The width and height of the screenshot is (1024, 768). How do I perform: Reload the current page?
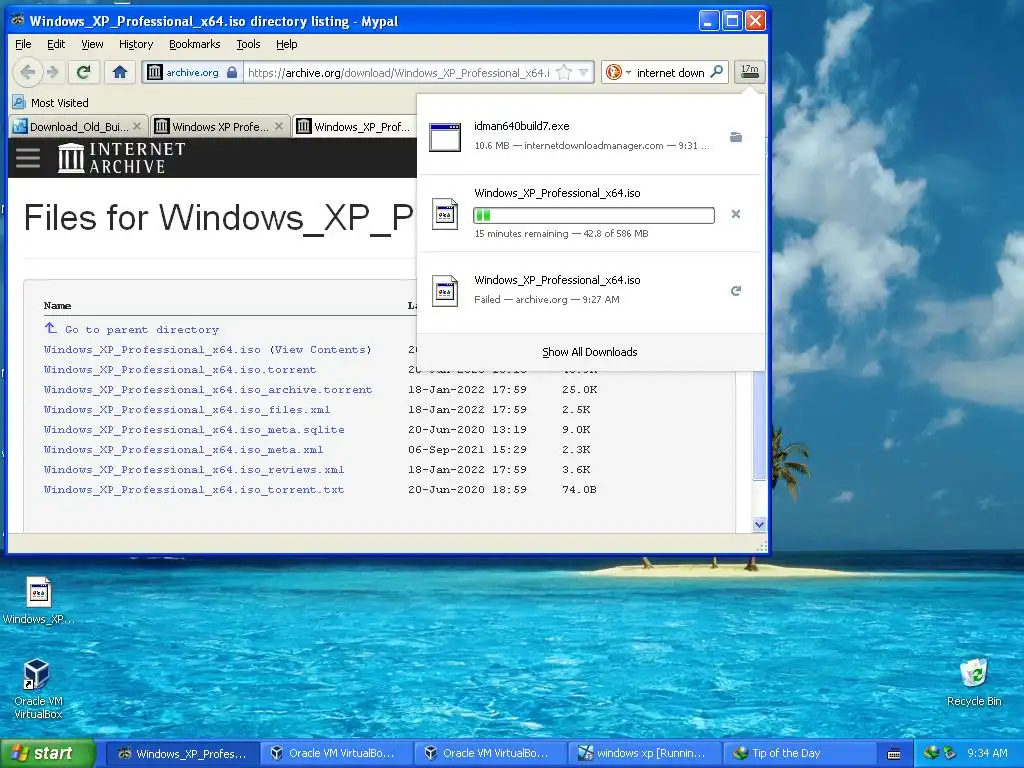click(84, 72)
